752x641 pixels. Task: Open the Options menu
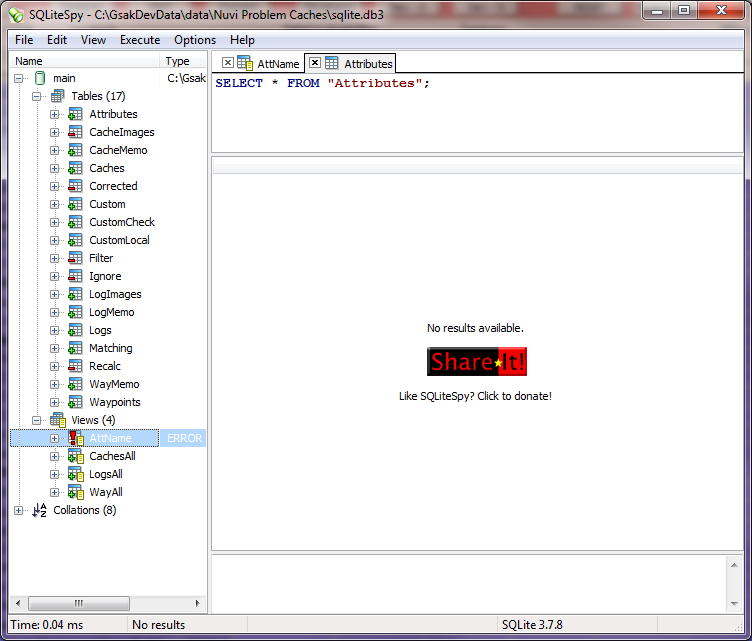click(195, 40)
